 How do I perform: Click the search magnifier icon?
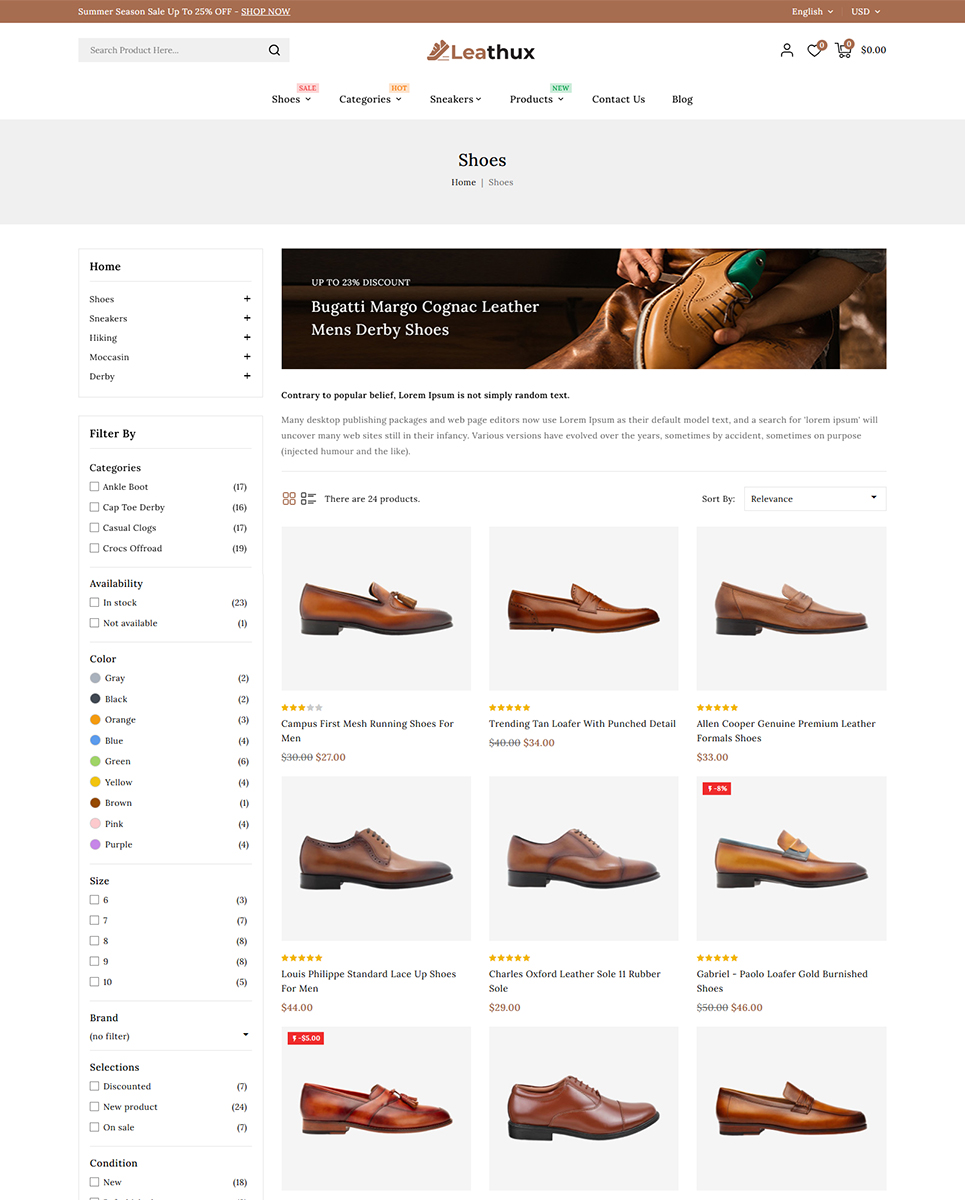(x=274, y=50)
